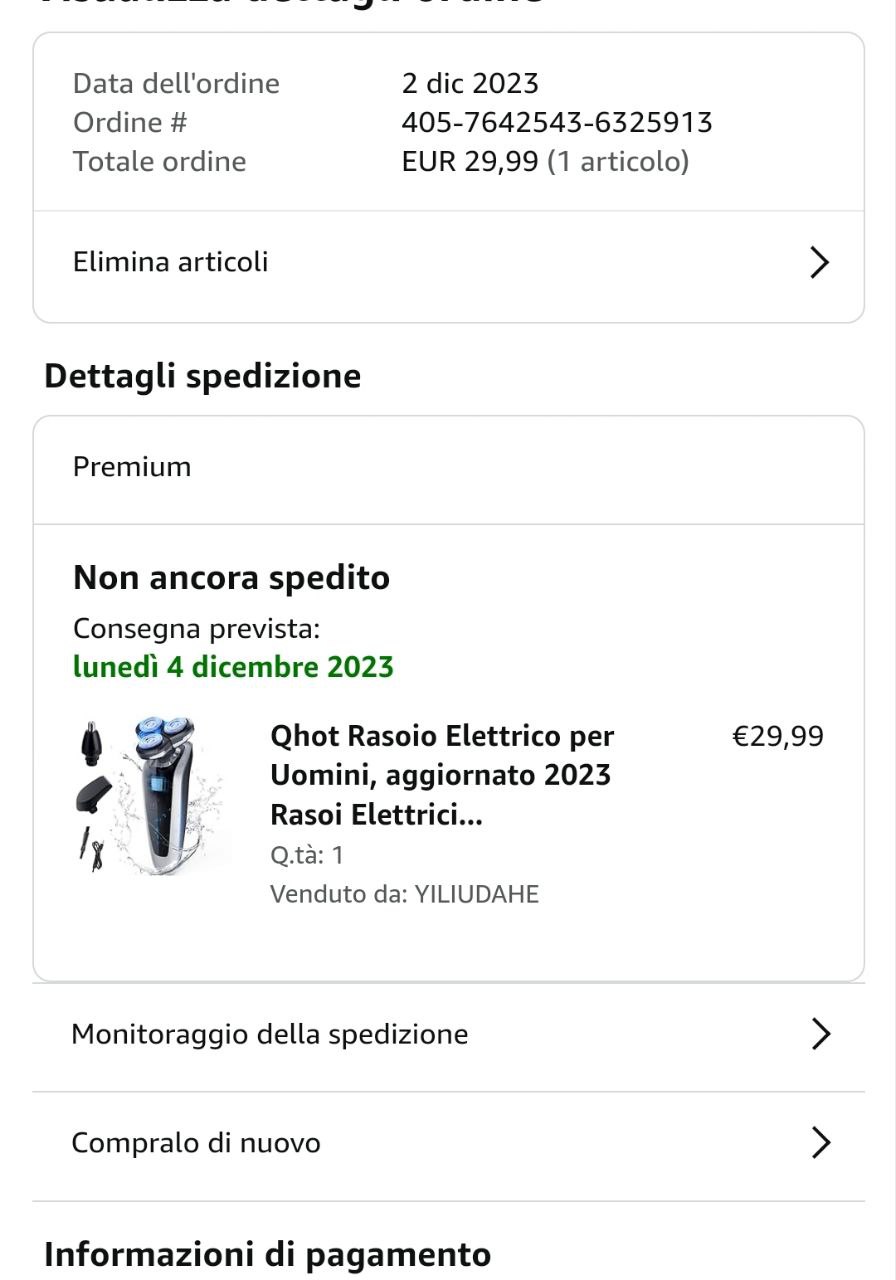Viewport: 896px width, 1280px height.
Task: Open the Qhot Rasoio Elettrico product title
Action: pyautogui.click(x=441, y=776)
